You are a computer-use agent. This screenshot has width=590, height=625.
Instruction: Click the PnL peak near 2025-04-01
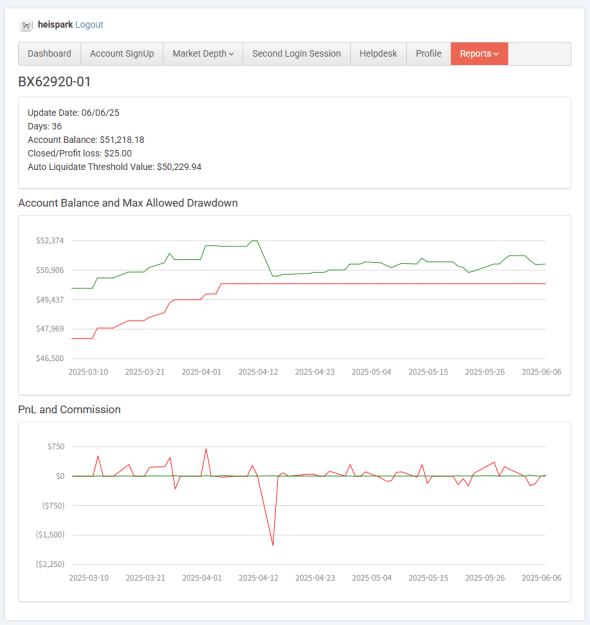206,450
